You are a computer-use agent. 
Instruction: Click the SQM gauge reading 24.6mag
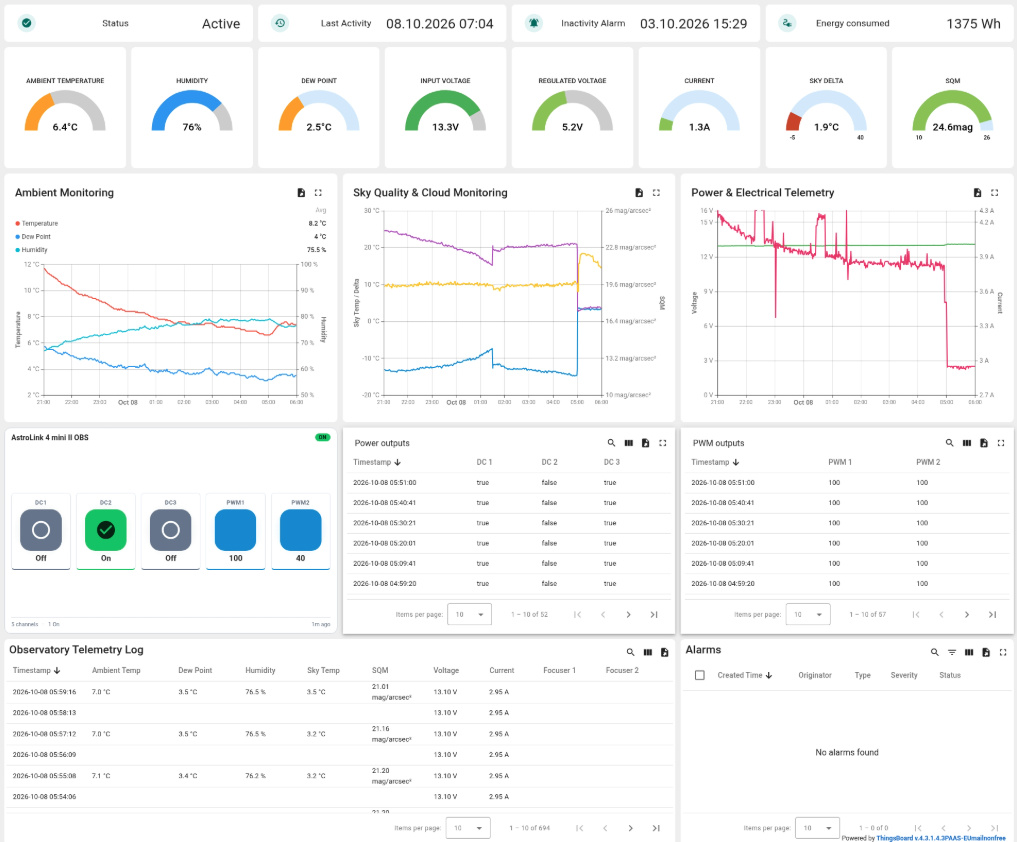(952, 108)
